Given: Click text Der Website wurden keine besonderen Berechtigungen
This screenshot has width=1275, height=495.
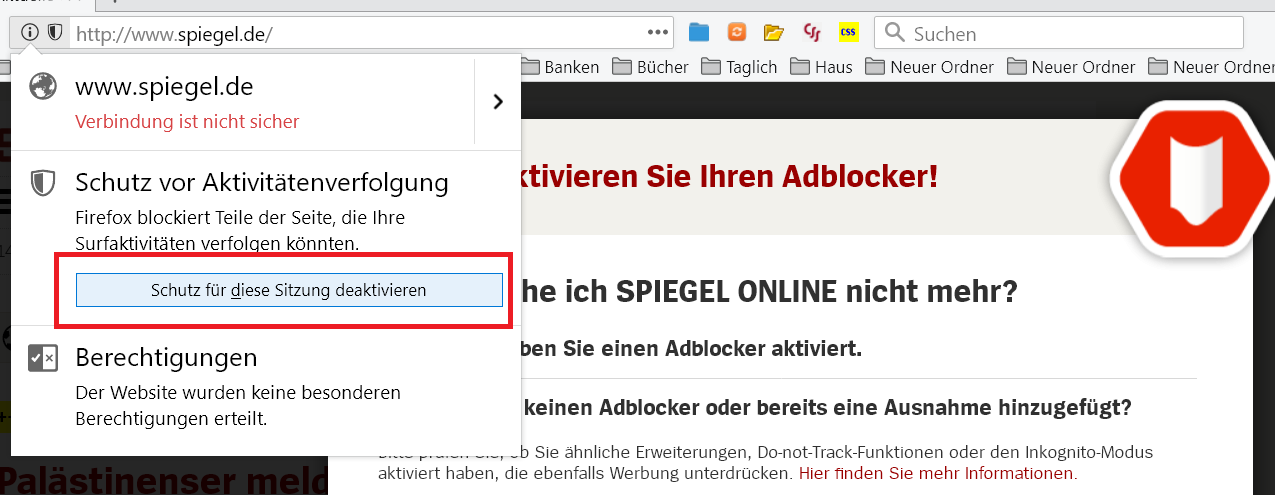Looking at the screenshot, I should [238, 405].
